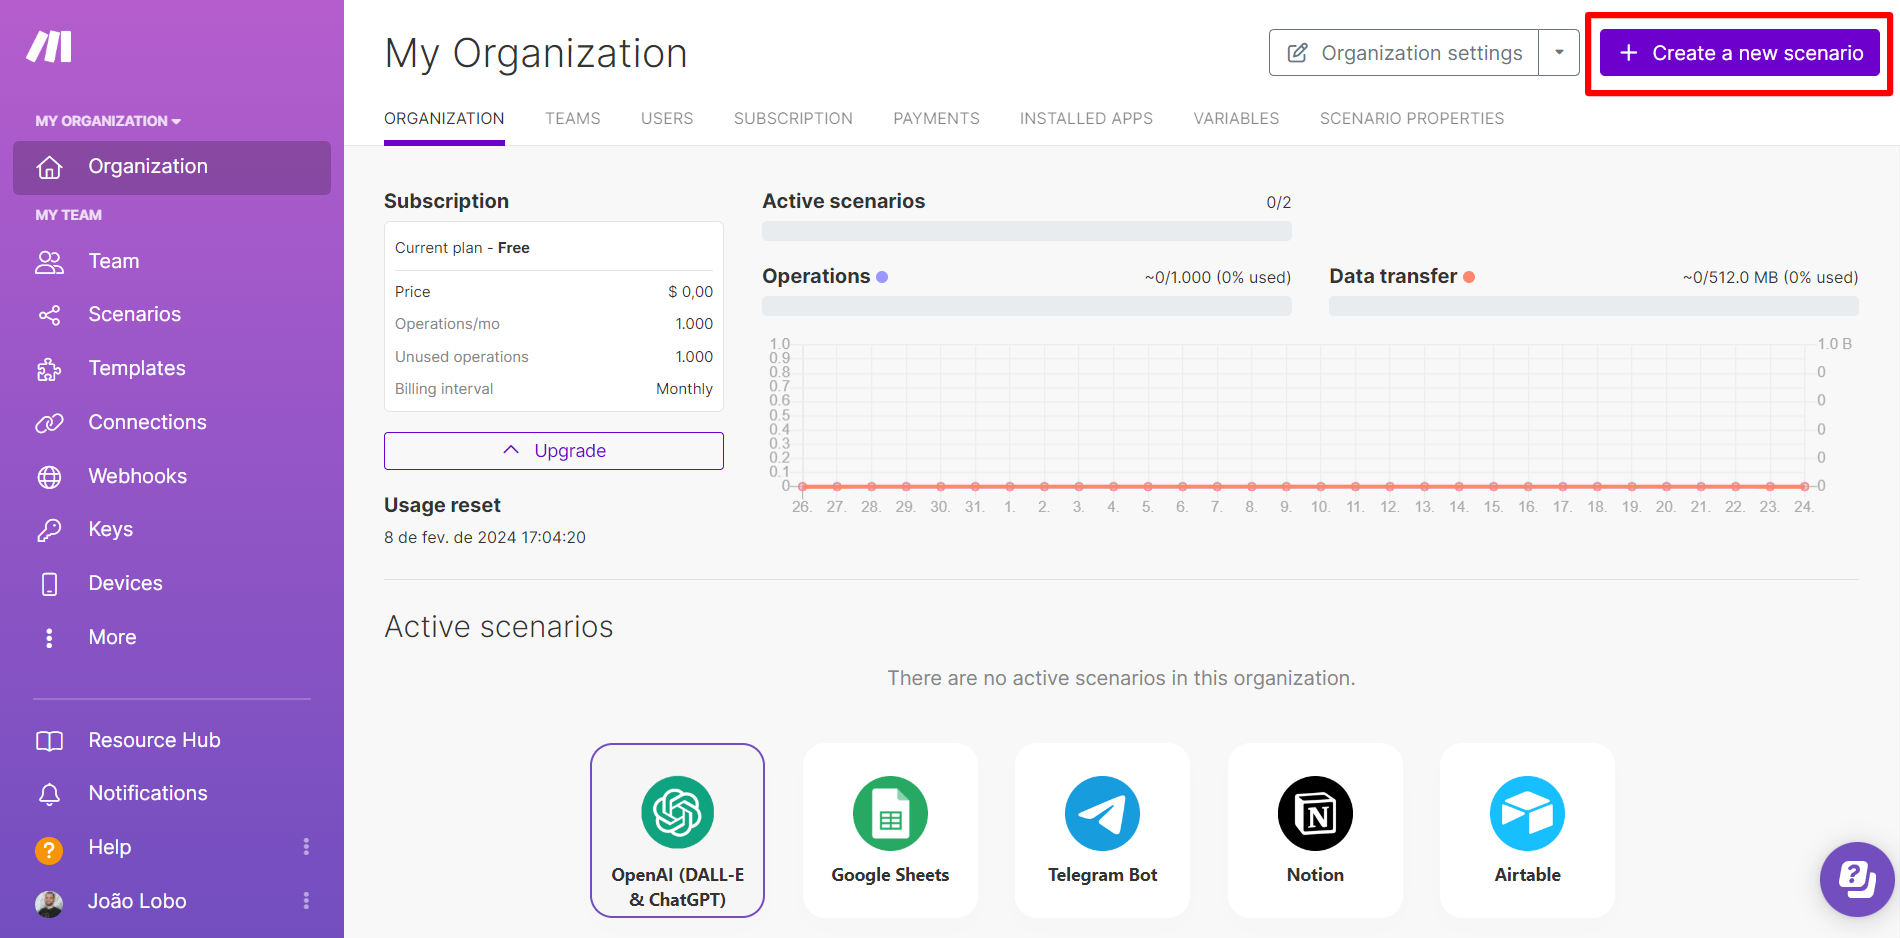Click the usage reset date text
Viewport: 1900px width, 938px height.
pos(485,538)
